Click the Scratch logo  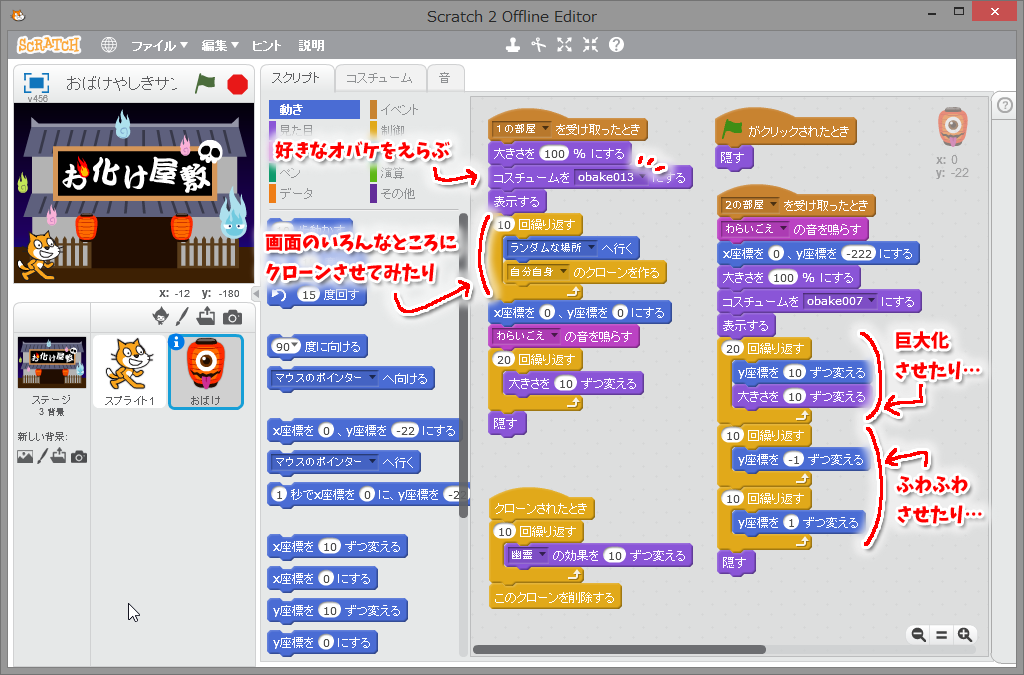[49, 45]
